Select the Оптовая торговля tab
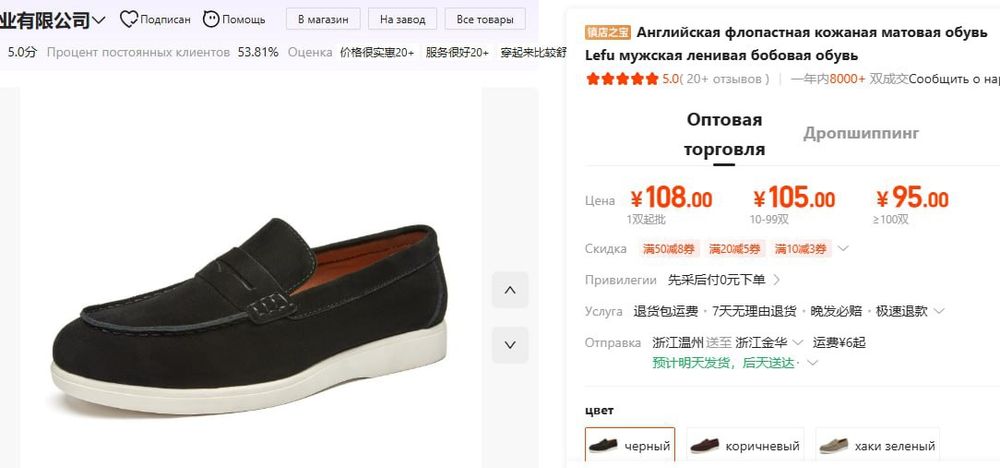The height and width of the screenshot is (468, 1000). coord(724,134)
